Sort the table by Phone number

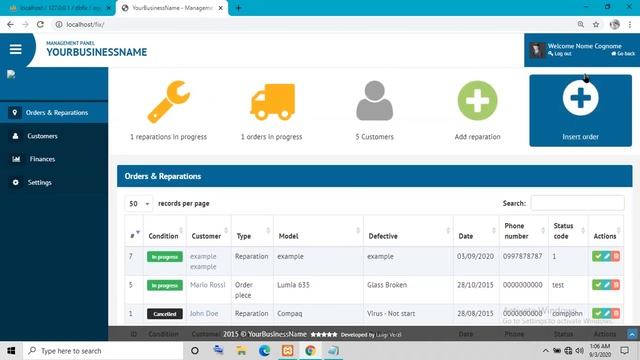pos(524,231)
